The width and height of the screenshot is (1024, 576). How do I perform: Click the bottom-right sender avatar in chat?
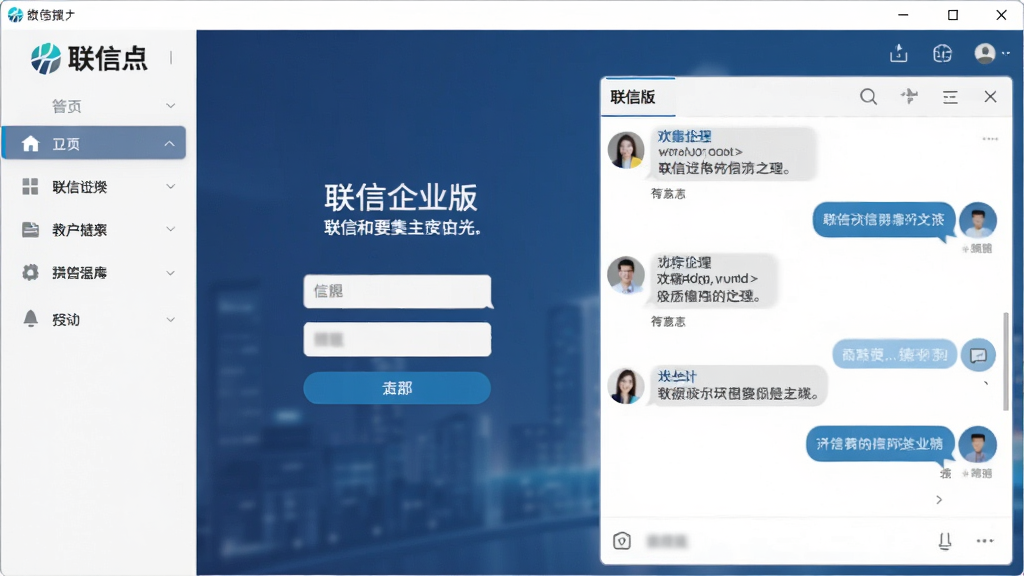pyautogui.click(x=978, y=445)
